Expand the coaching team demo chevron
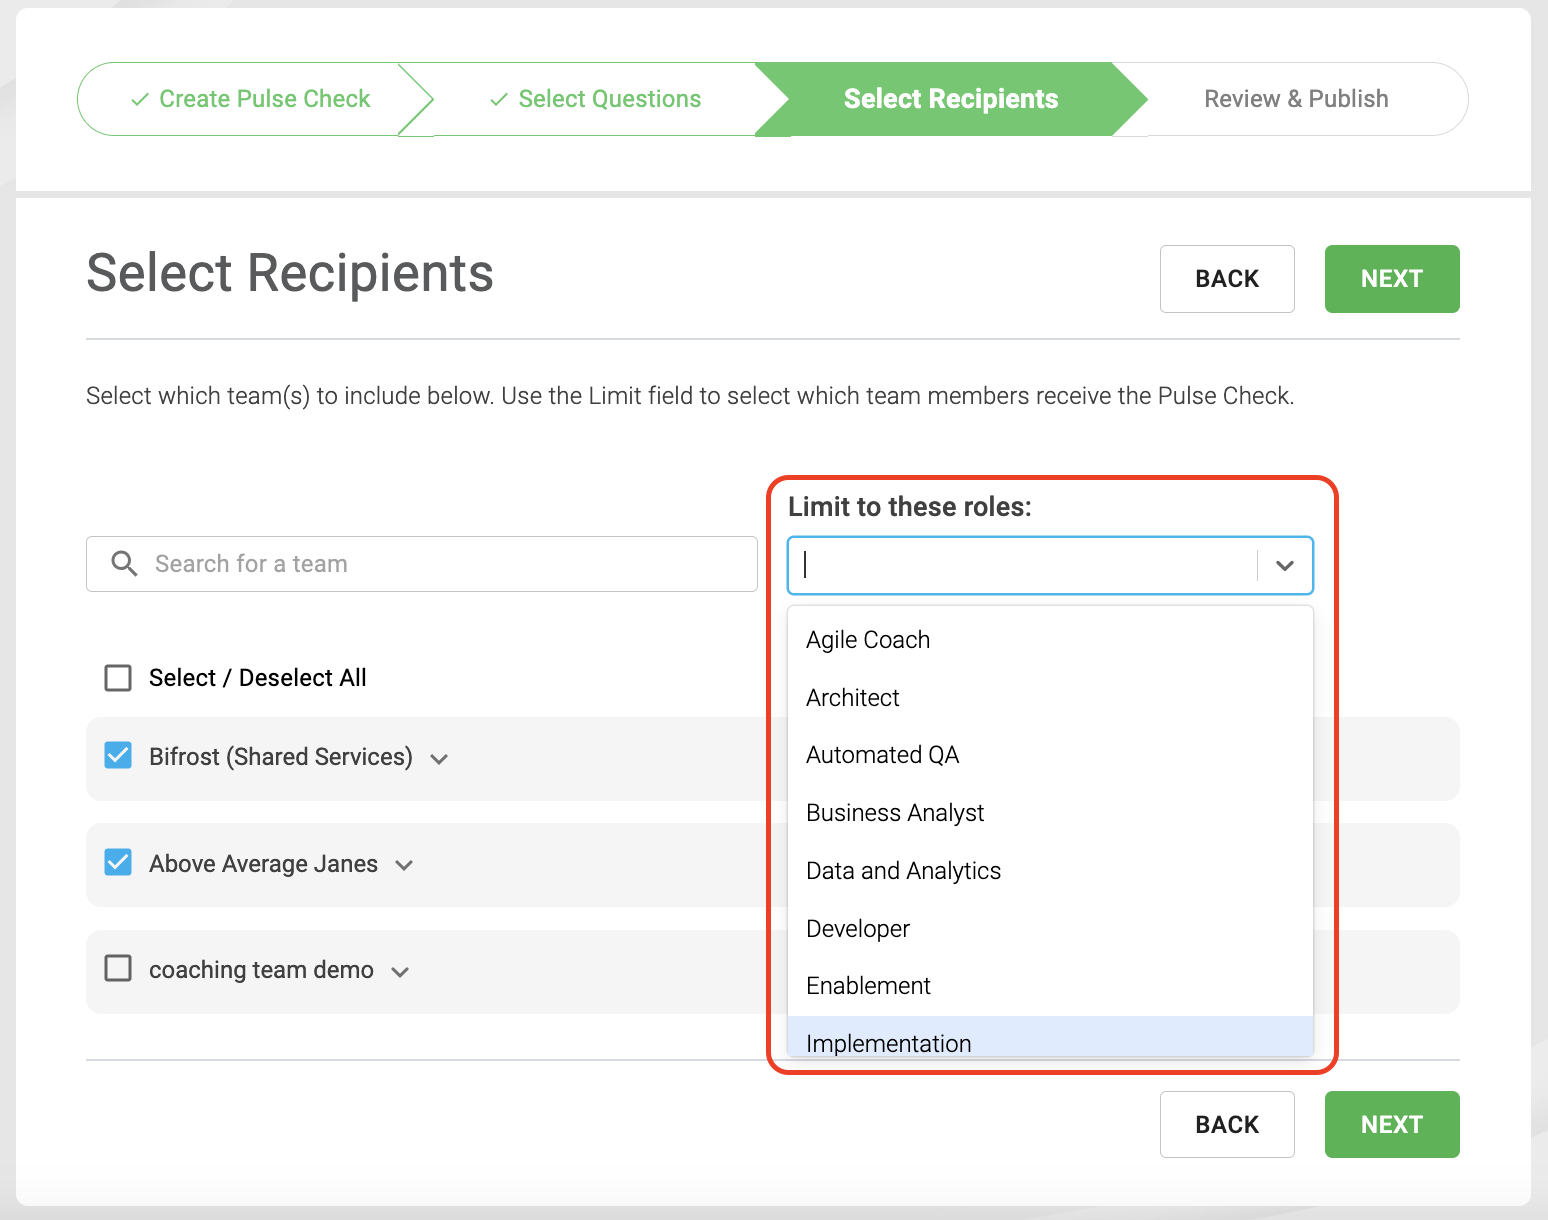1548x1220 pixels. (x=400, y=972)
